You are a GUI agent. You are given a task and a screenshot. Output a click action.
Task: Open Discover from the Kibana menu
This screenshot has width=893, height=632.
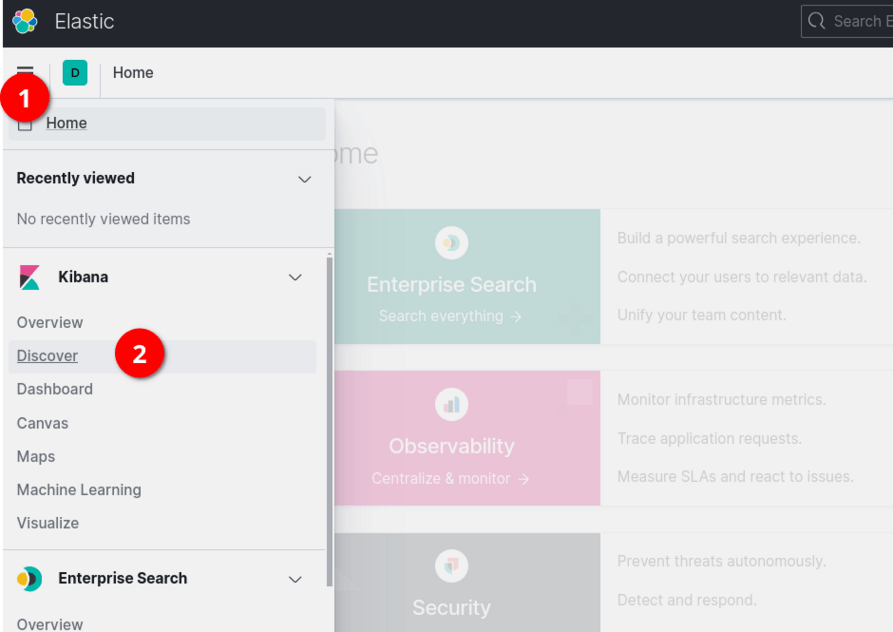click(x=47, y=356)
